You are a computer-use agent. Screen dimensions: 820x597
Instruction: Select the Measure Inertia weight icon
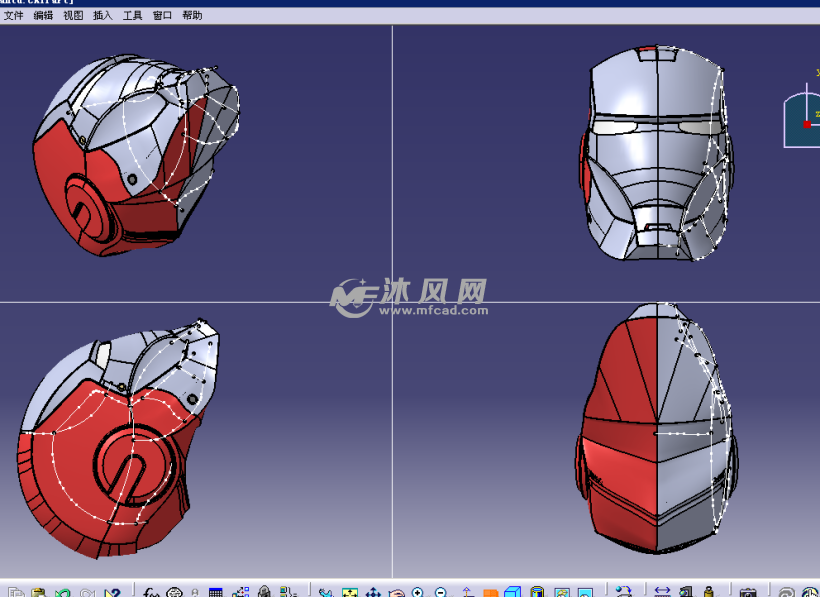(x=709, y=592)
